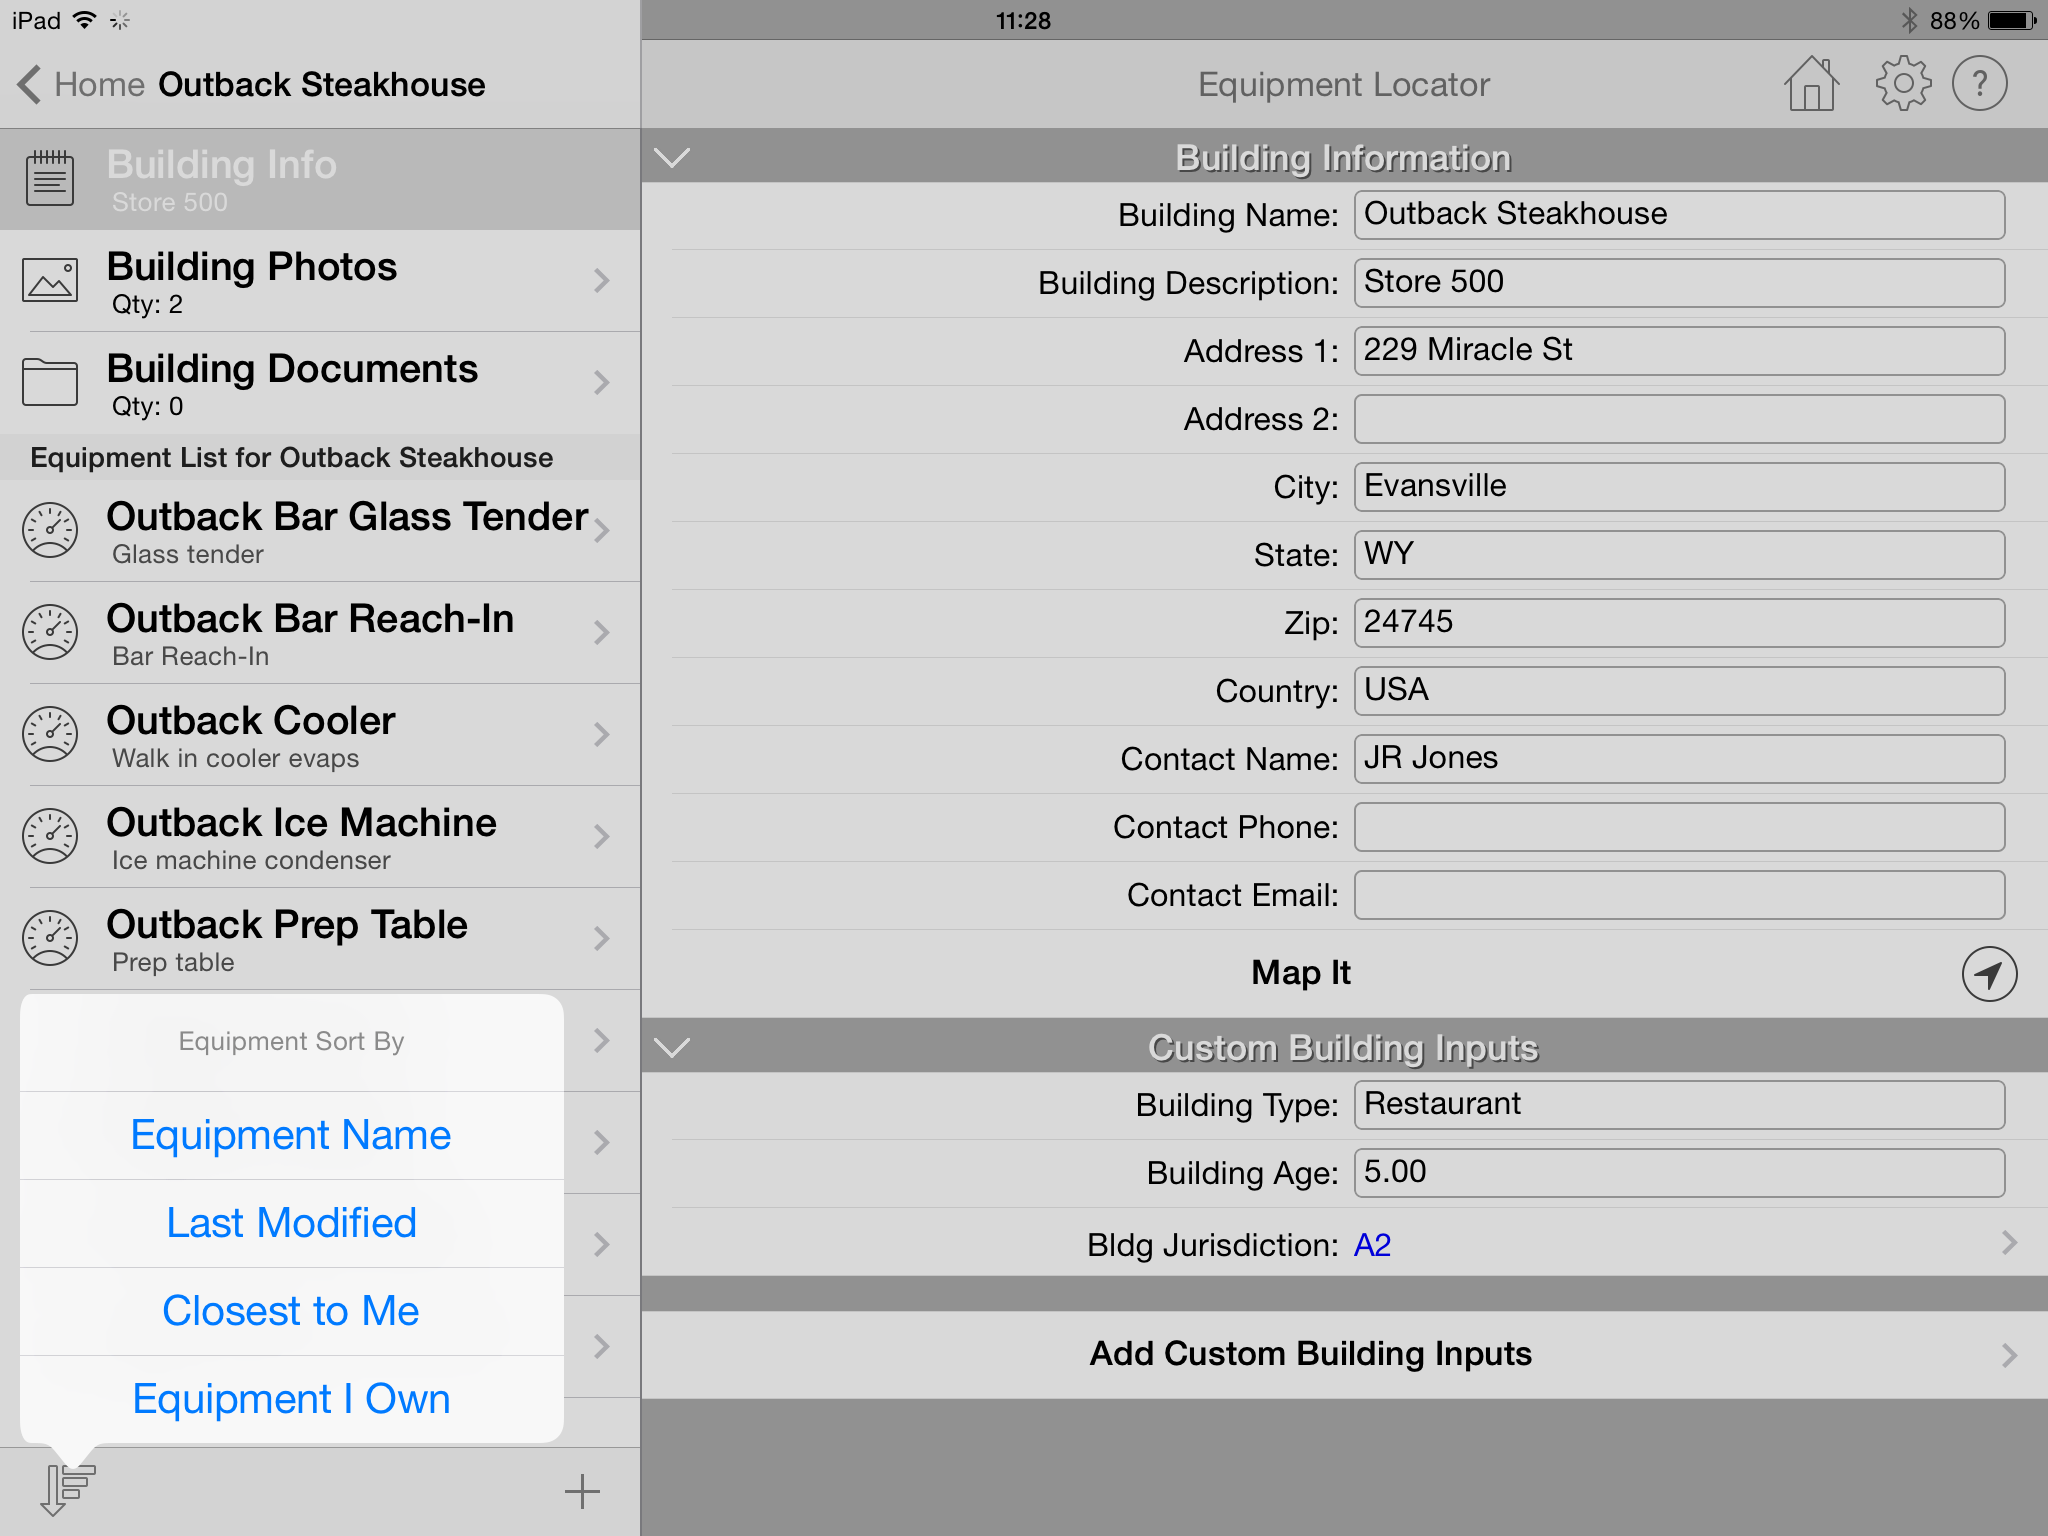This screenshot has width=2048, height=1536.
Task: Tap the equipment sort icon
Action: coord(67,1490)
